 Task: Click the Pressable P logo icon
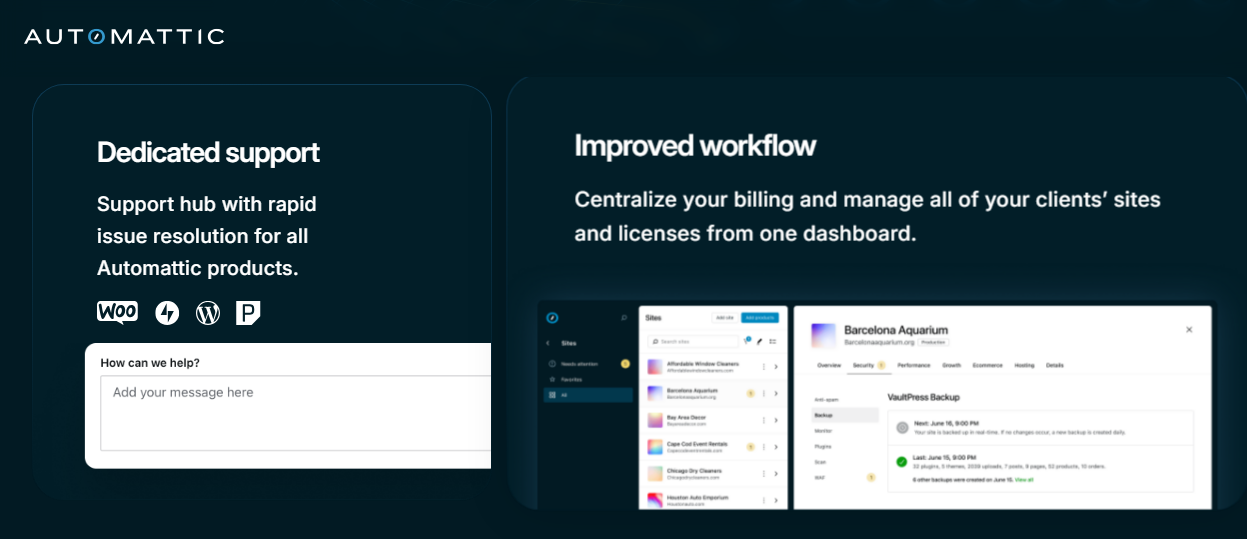[x=248, y=313]
